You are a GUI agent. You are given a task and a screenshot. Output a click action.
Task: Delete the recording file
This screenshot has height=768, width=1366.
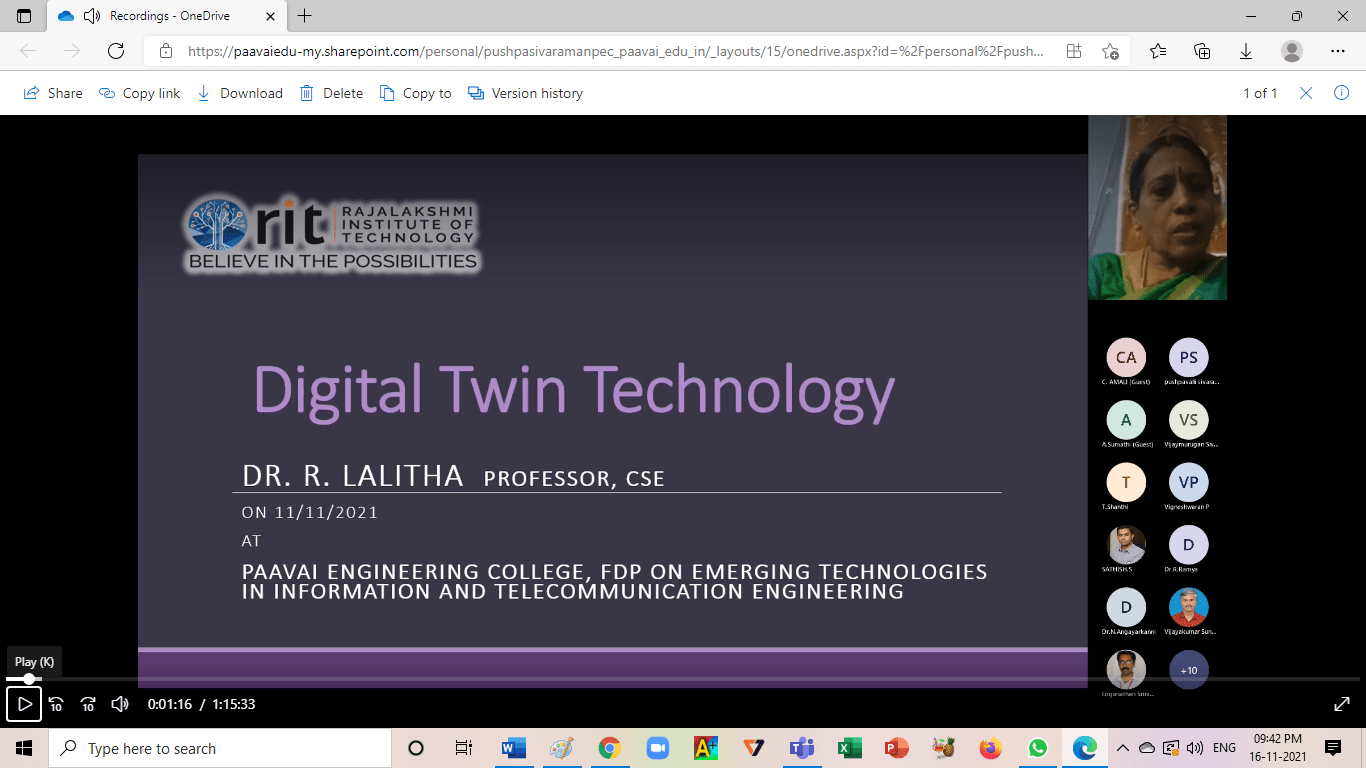332,93
